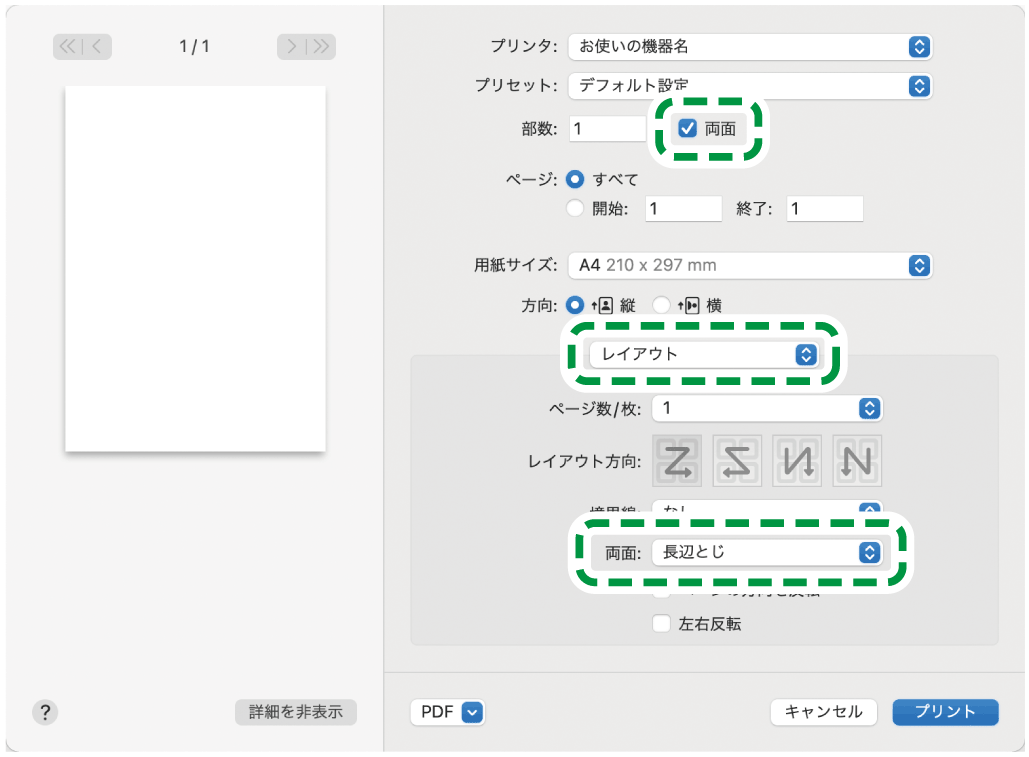
Task: Open the help question mark icon
Action: (x=44, y=712)
